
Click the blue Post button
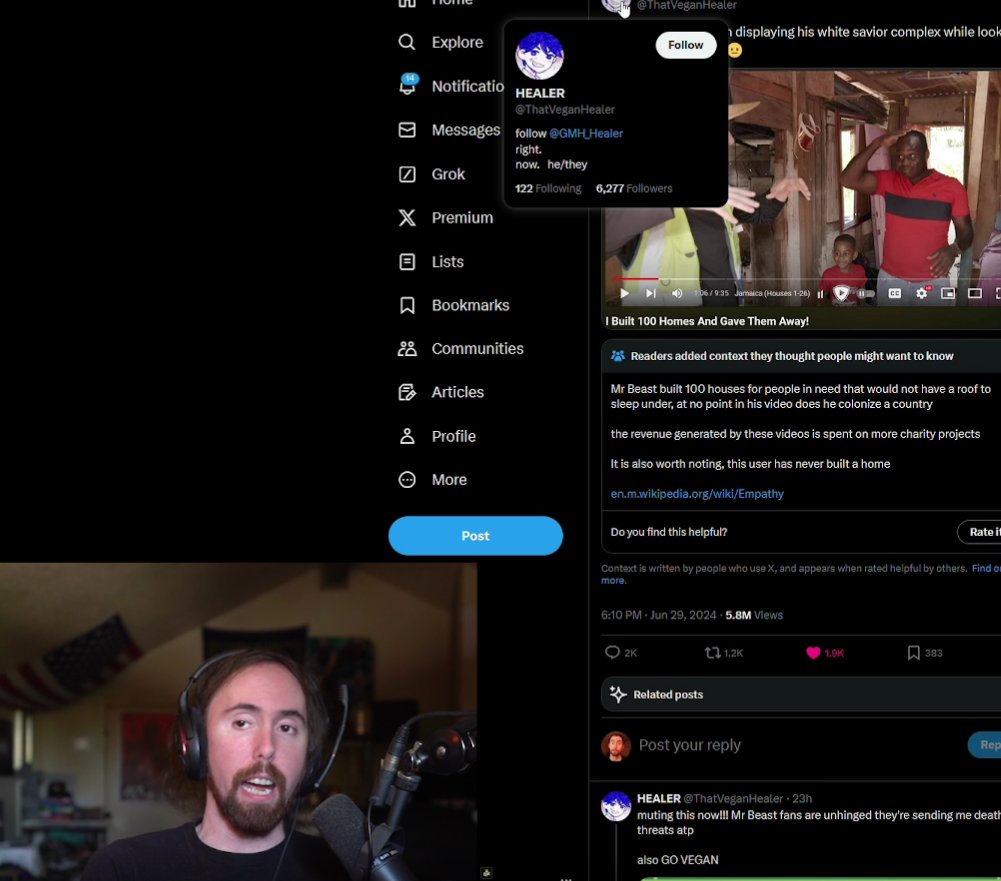[475, 536]
